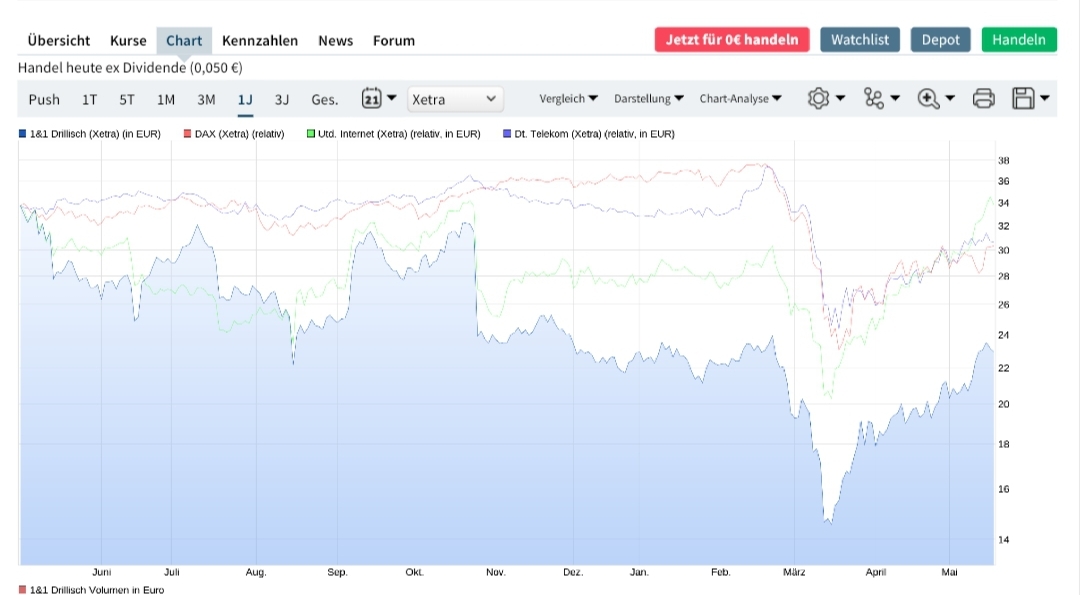Open the Chart-Analyse dropdown menu
This screenshot has width=1080, height=595.
tap(740, 98)
